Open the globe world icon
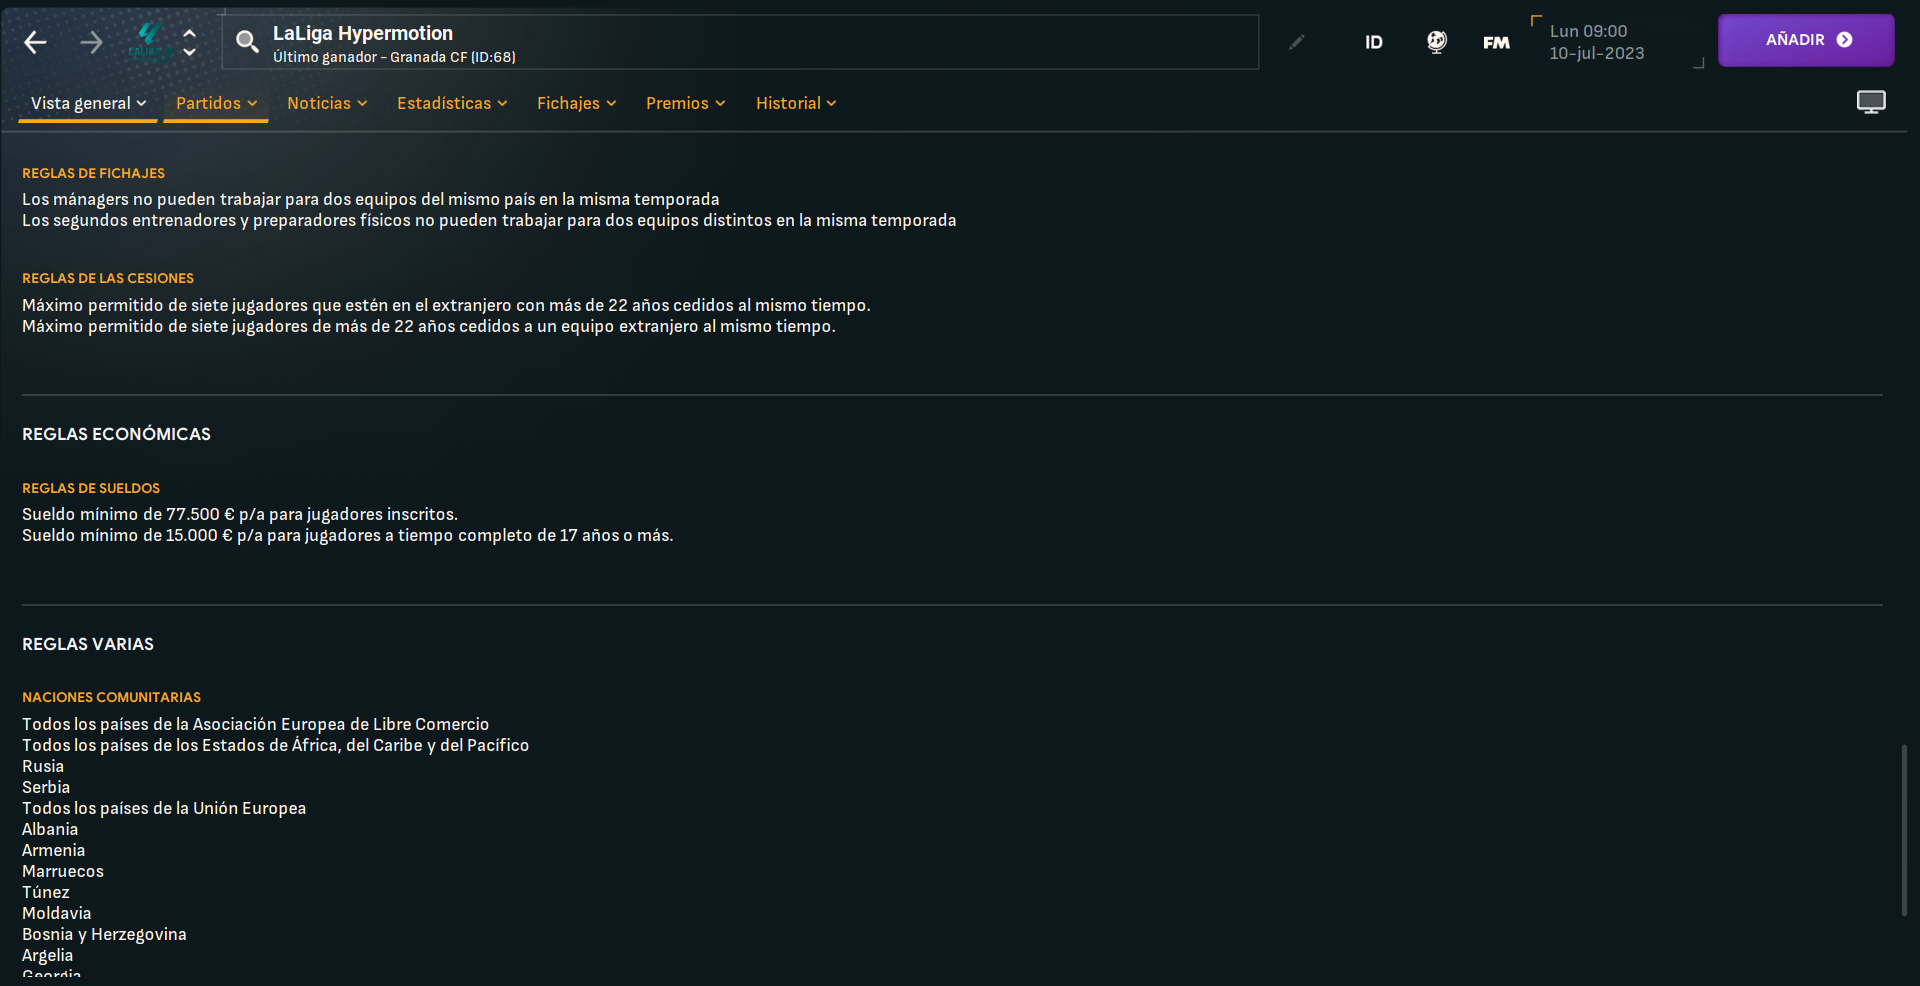 point(1436,42)
